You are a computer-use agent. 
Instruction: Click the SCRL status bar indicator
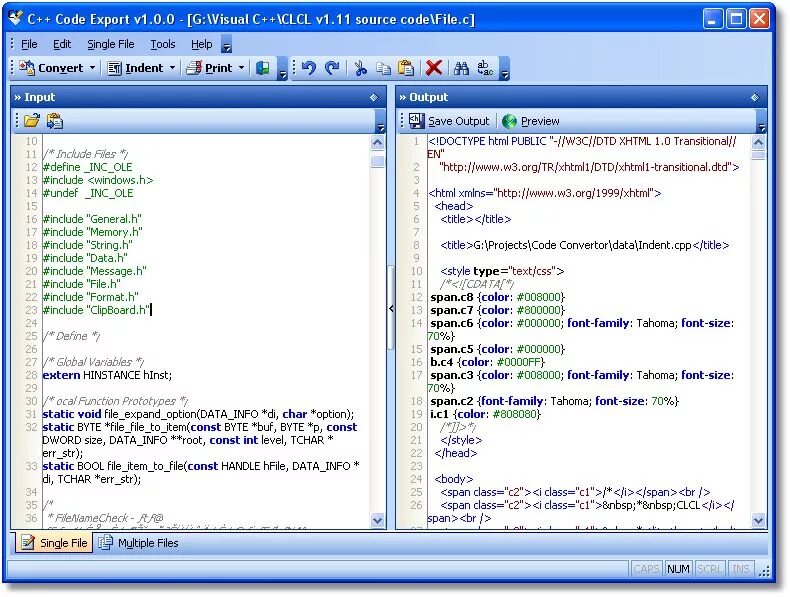pos(709,569)
